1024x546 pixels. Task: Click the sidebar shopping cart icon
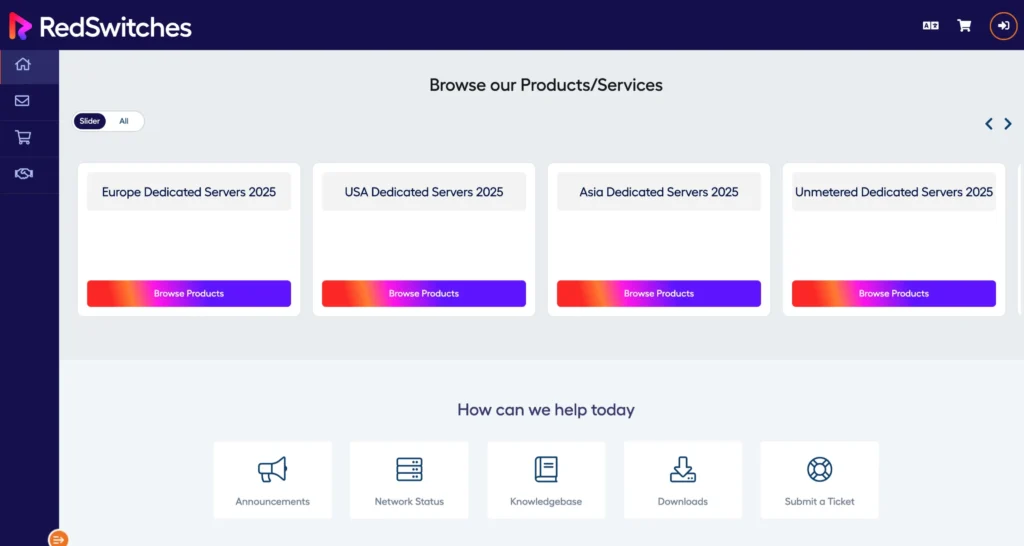[x=22, y=137]
